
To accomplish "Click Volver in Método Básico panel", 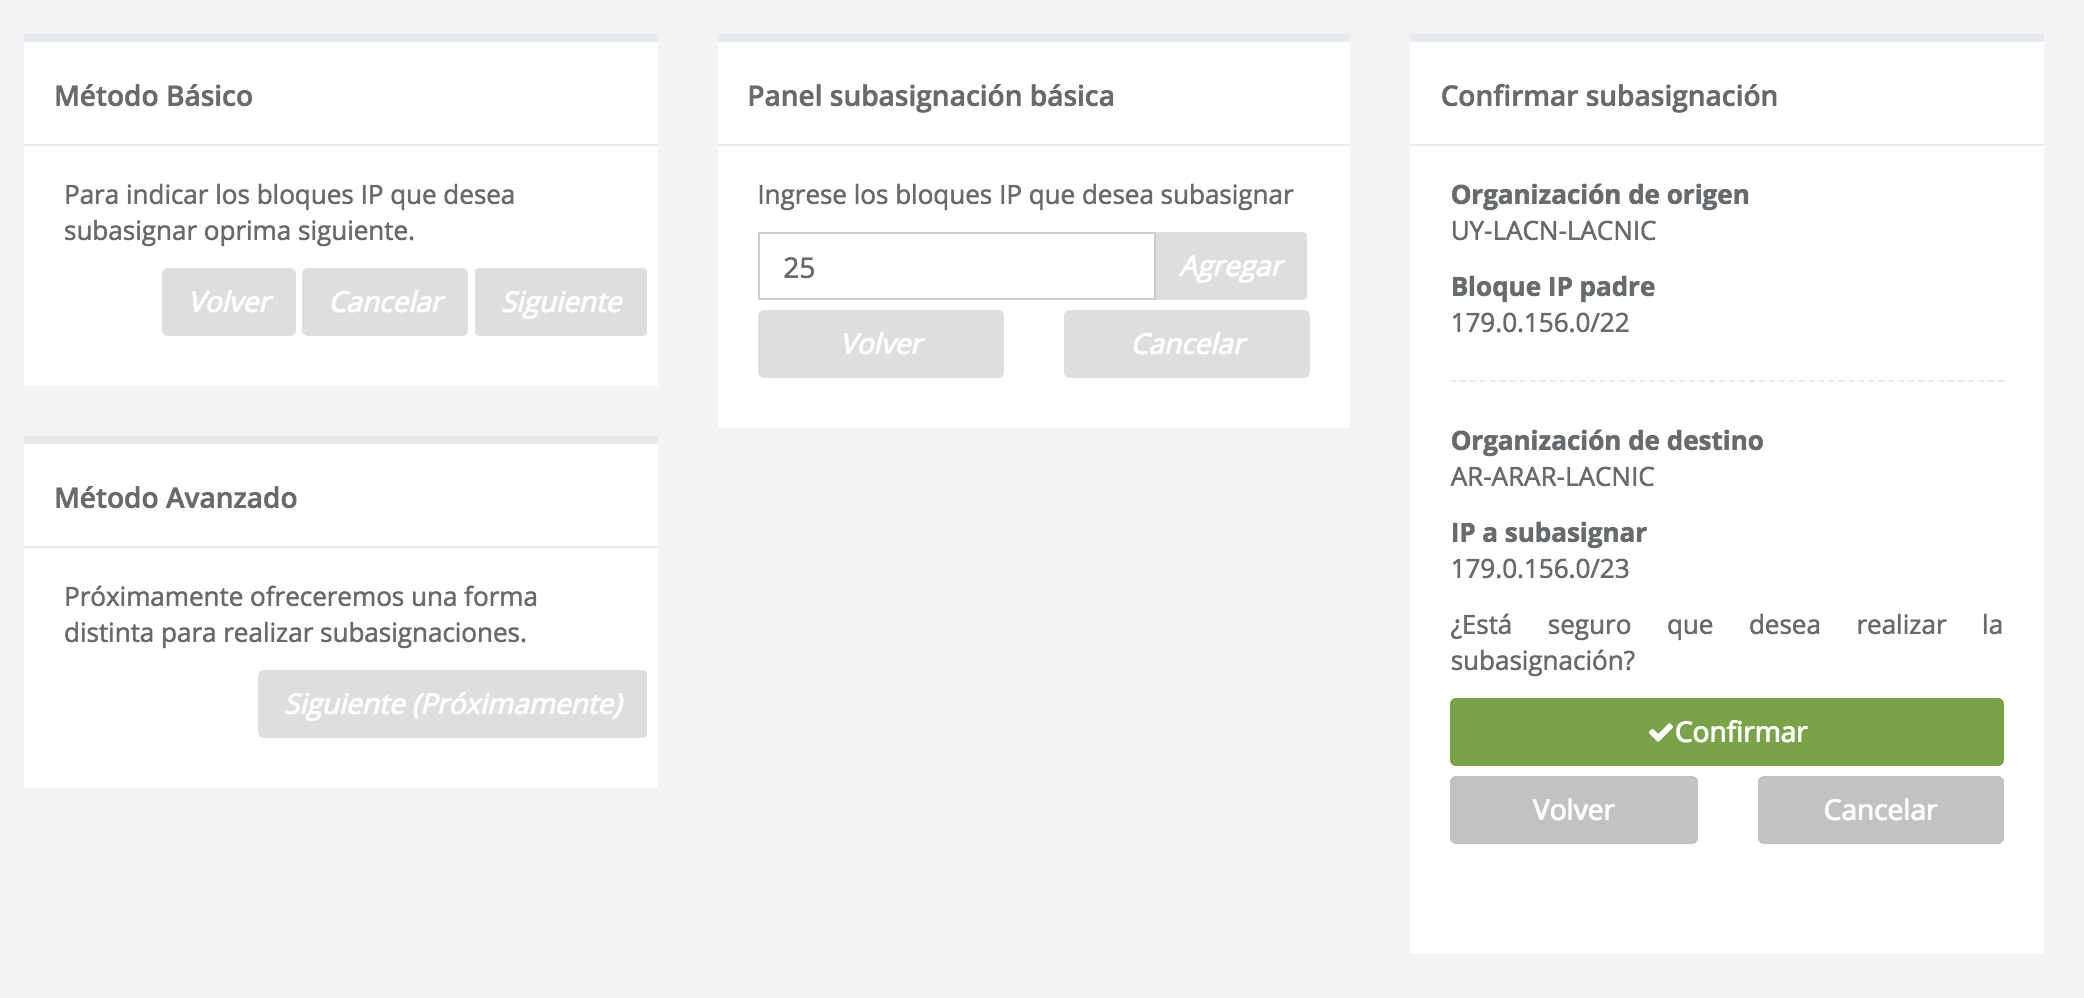I will (x=228, y=301).
